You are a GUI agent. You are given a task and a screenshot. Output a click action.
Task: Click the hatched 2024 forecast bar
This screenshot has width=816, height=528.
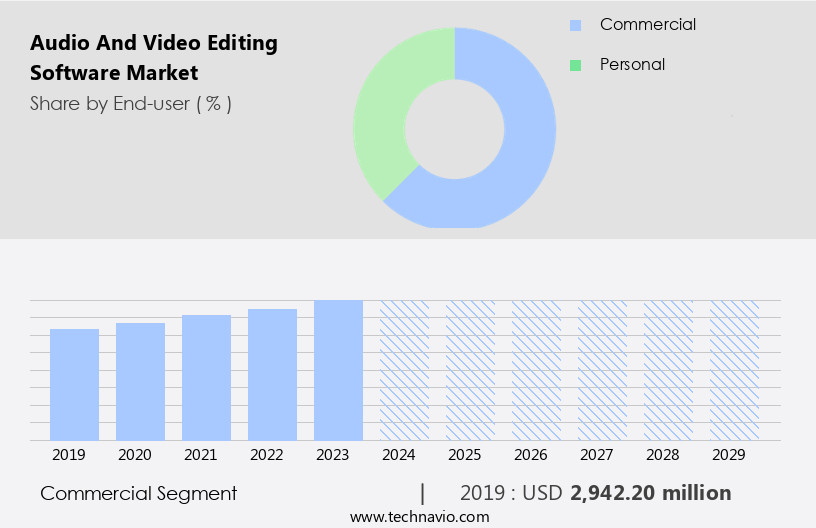(404, 370)
